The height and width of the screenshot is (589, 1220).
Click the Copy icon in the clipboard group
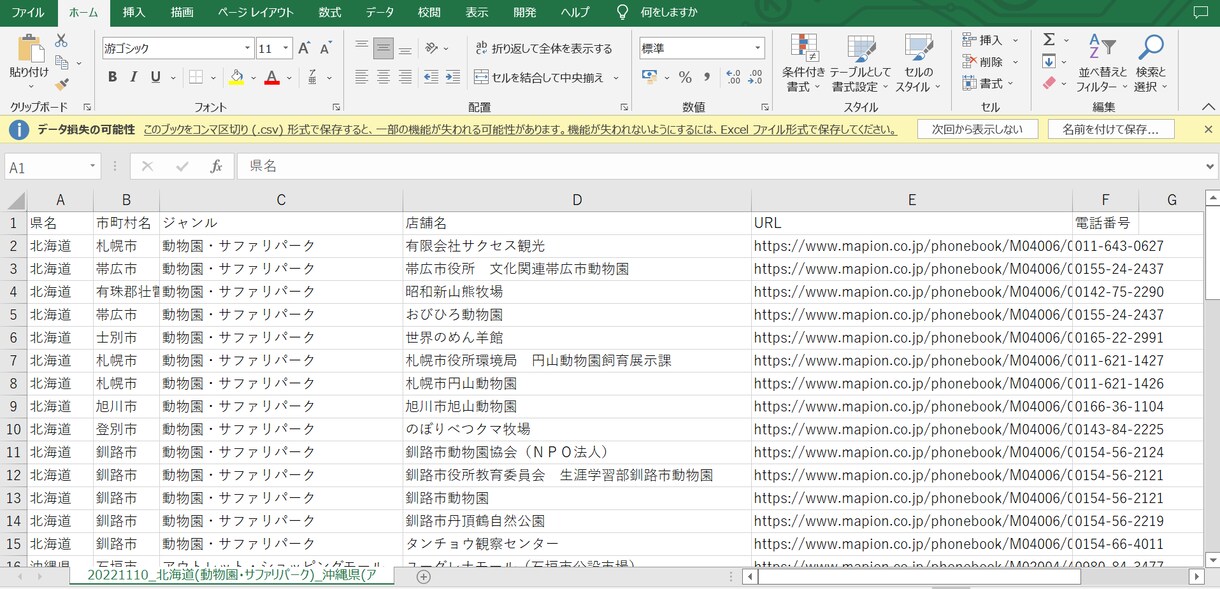click(62, 62)
